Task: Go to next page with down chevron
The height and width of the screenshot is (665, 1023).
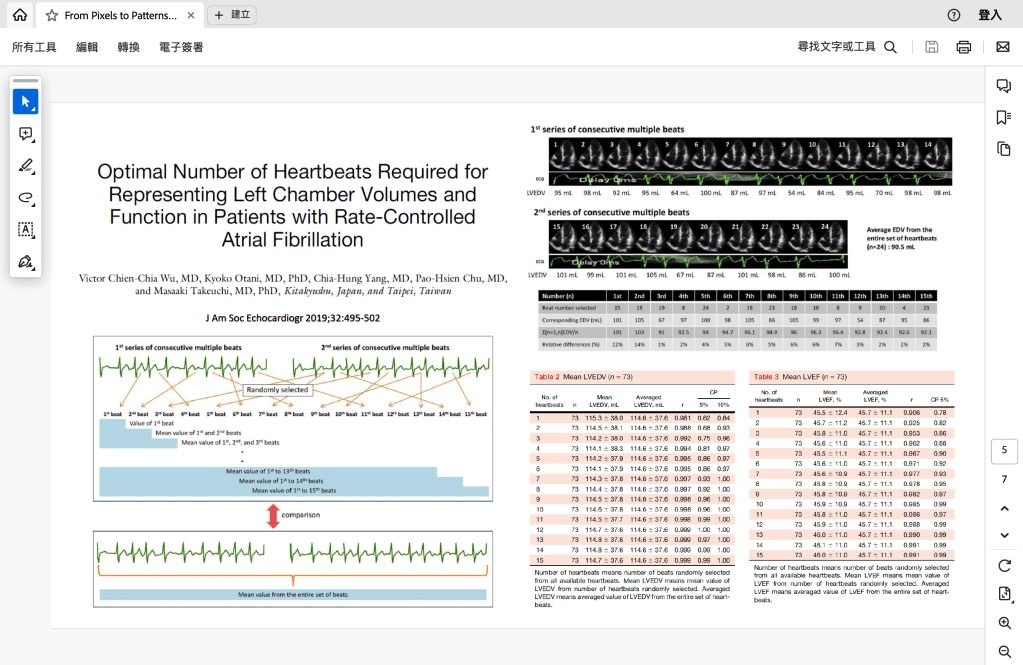Action: click(x=1004, y=536)
